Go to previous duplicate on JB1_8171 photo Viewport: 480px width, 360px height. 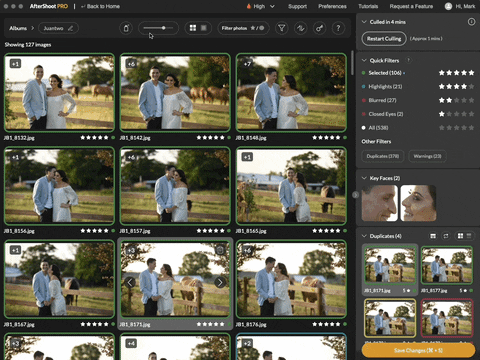point(130,283)
